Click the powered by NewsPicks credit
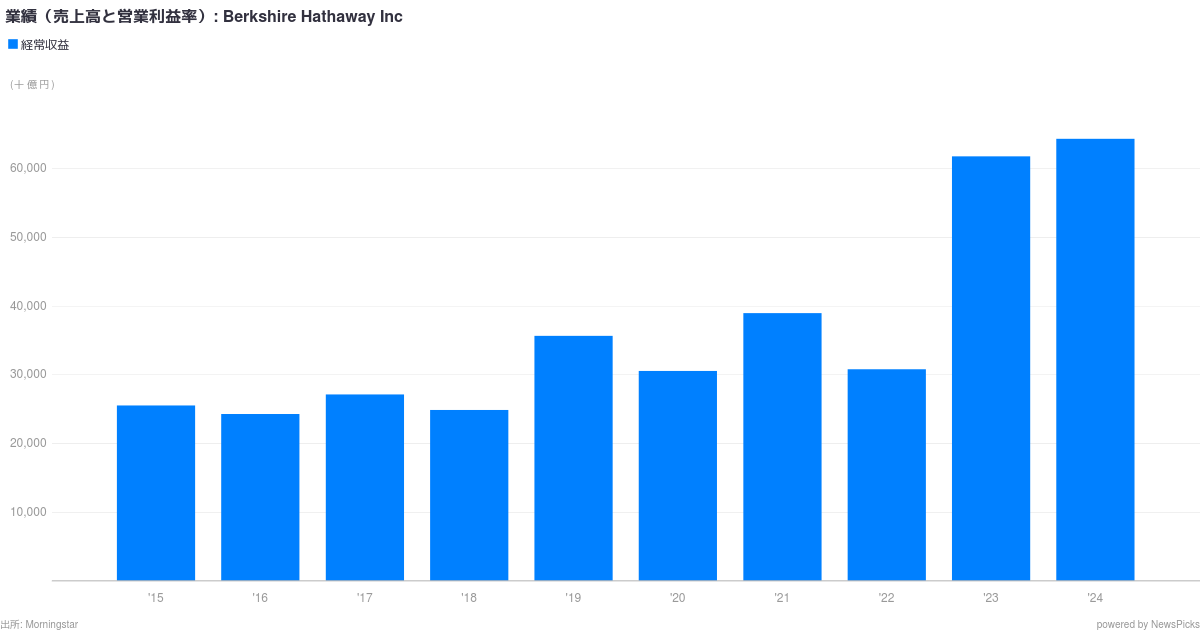The height and width of the screenshot is (630, 1200). point(1146,624)
